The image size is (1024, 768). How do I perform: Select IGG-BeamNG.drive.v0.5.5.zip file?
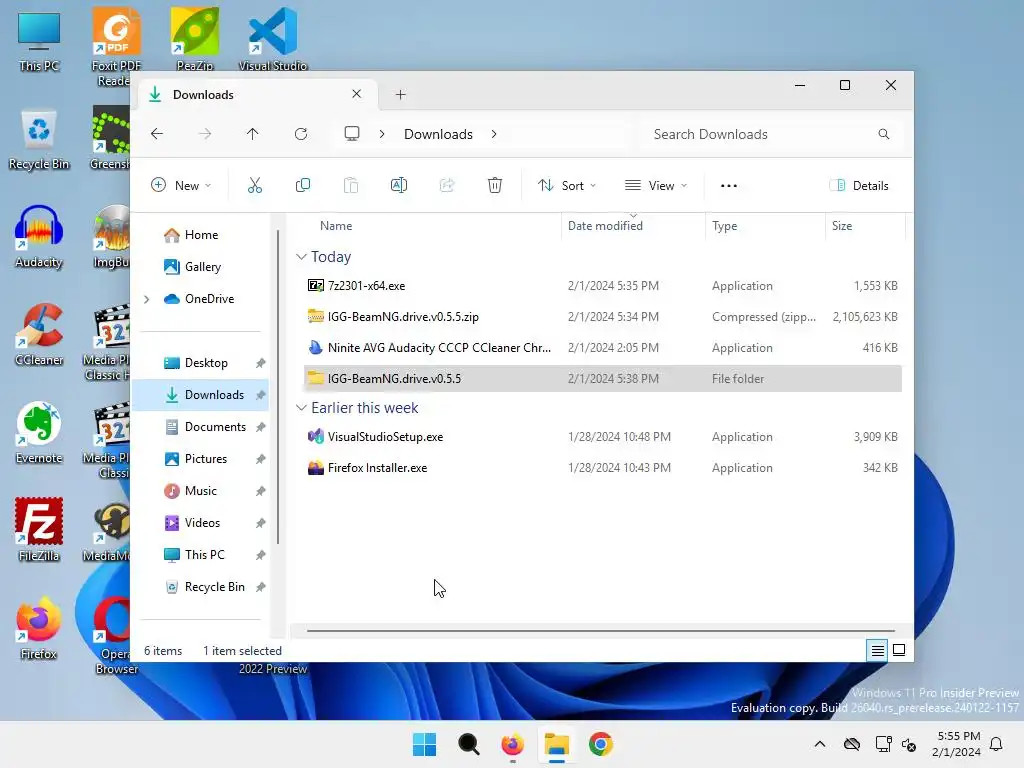602,317
